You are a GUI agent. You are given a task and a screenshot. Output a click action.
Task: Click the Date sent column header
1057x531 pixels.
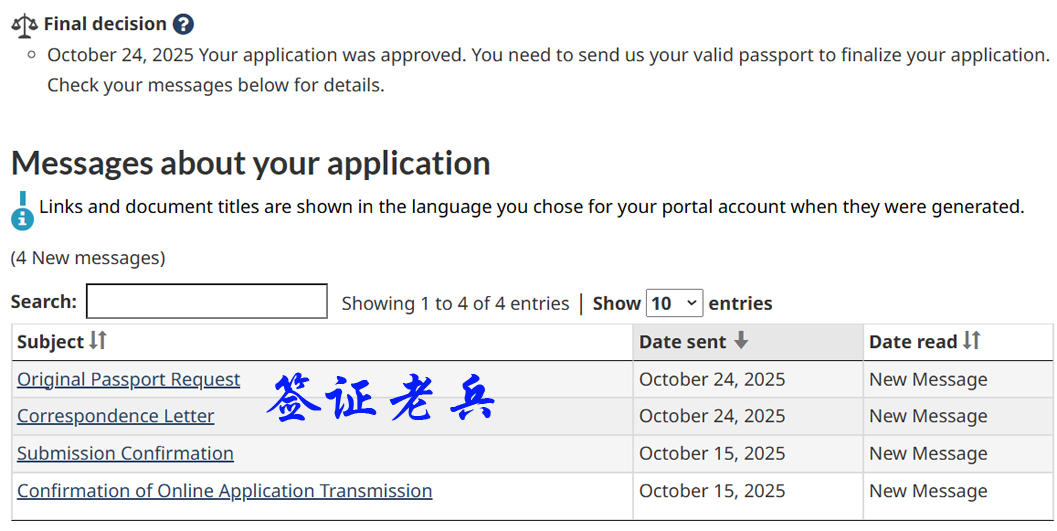[683, 342]
